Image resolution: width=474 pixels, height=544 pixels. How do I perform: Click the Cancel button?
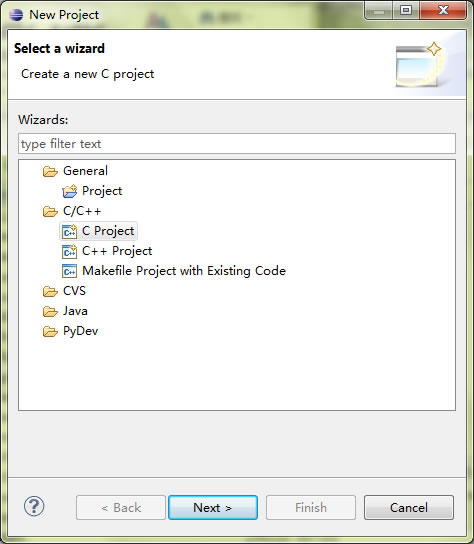point(409,508)
